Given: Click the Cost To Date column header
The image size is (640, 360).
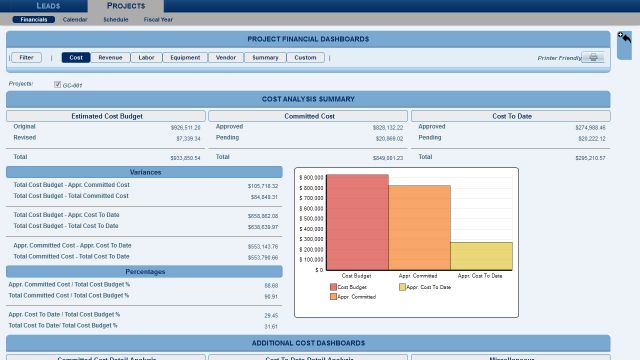Looking at the screenshot, I should point(511,116).
